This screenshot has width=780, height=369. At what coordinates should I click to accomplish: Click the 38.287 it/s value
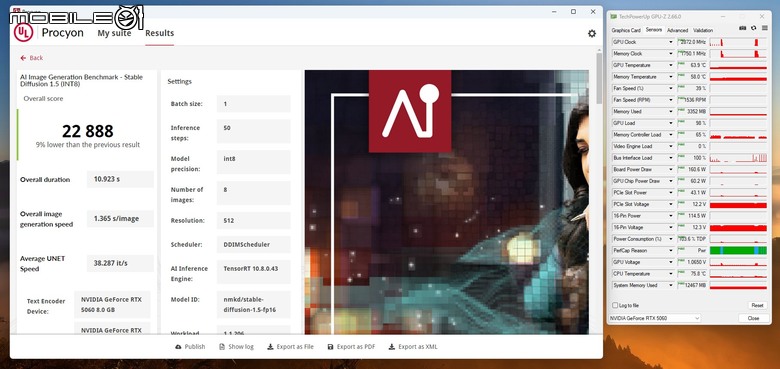click(120, 263)
